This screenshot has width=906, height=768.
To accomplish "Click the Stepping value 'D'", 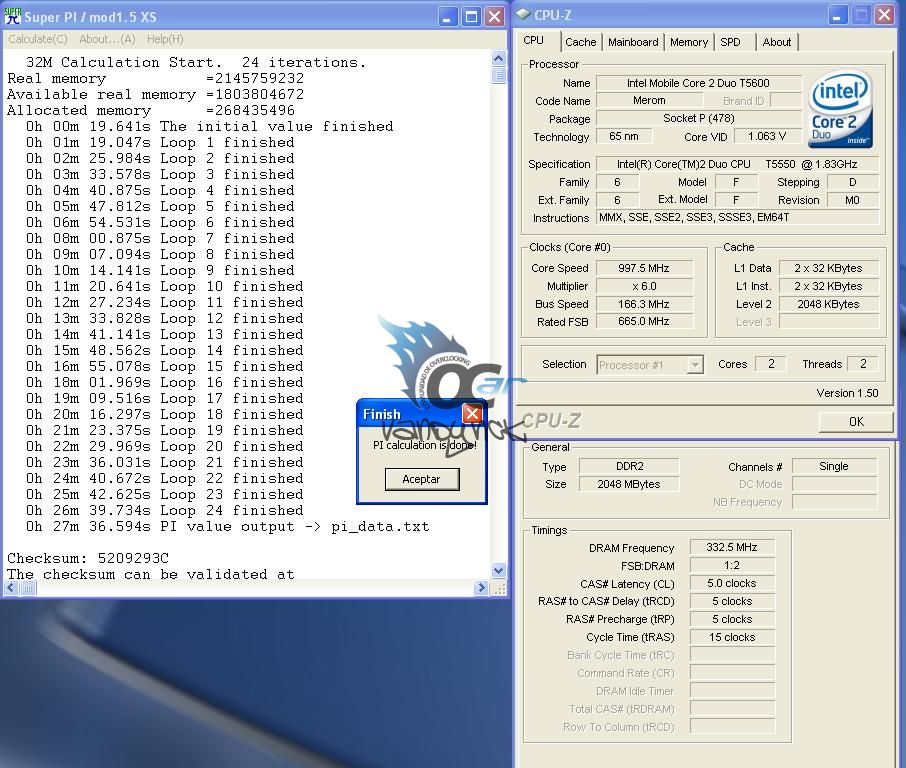I will [853, 182].
